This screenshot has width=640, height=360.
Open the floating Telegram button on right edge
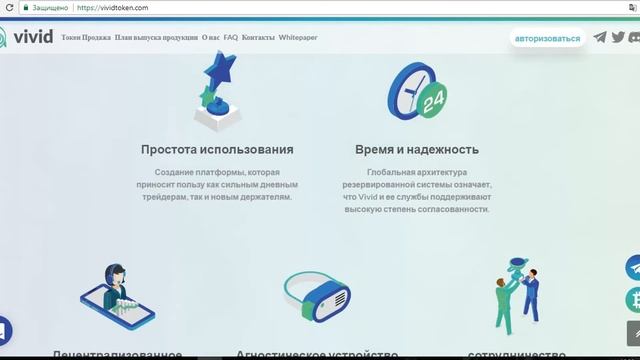633,268
